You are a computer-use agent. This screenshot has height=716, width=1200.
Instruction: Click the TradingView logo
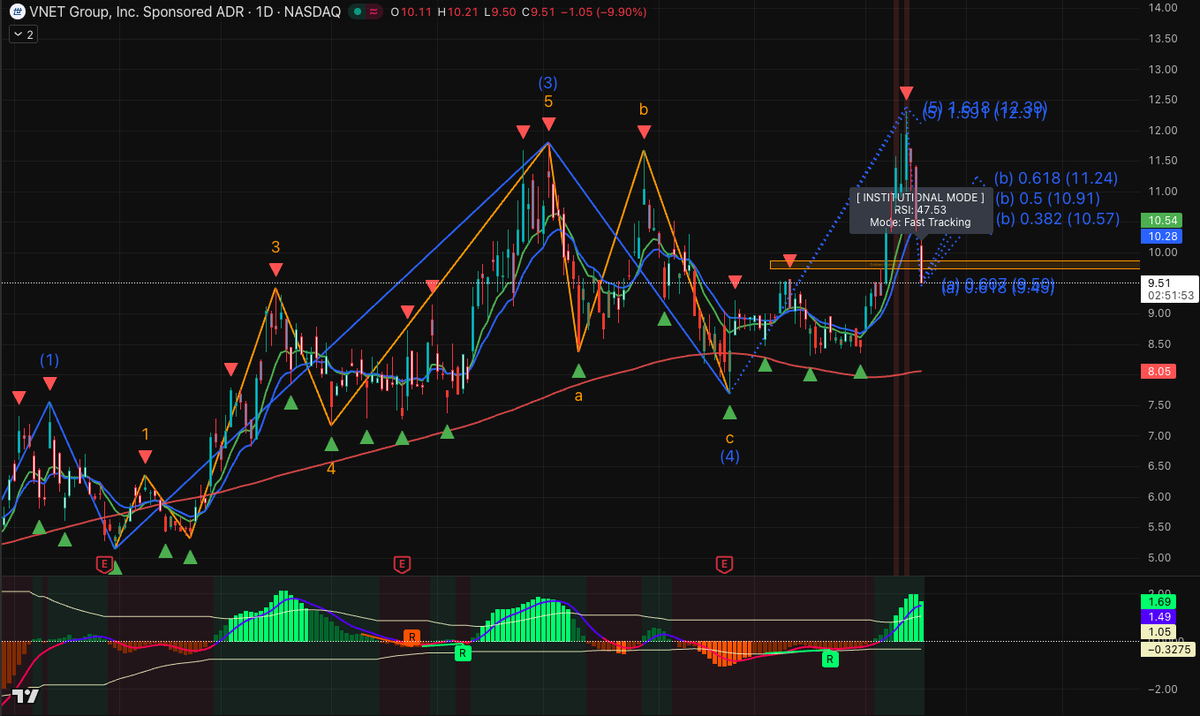click(x=27, y=696)
